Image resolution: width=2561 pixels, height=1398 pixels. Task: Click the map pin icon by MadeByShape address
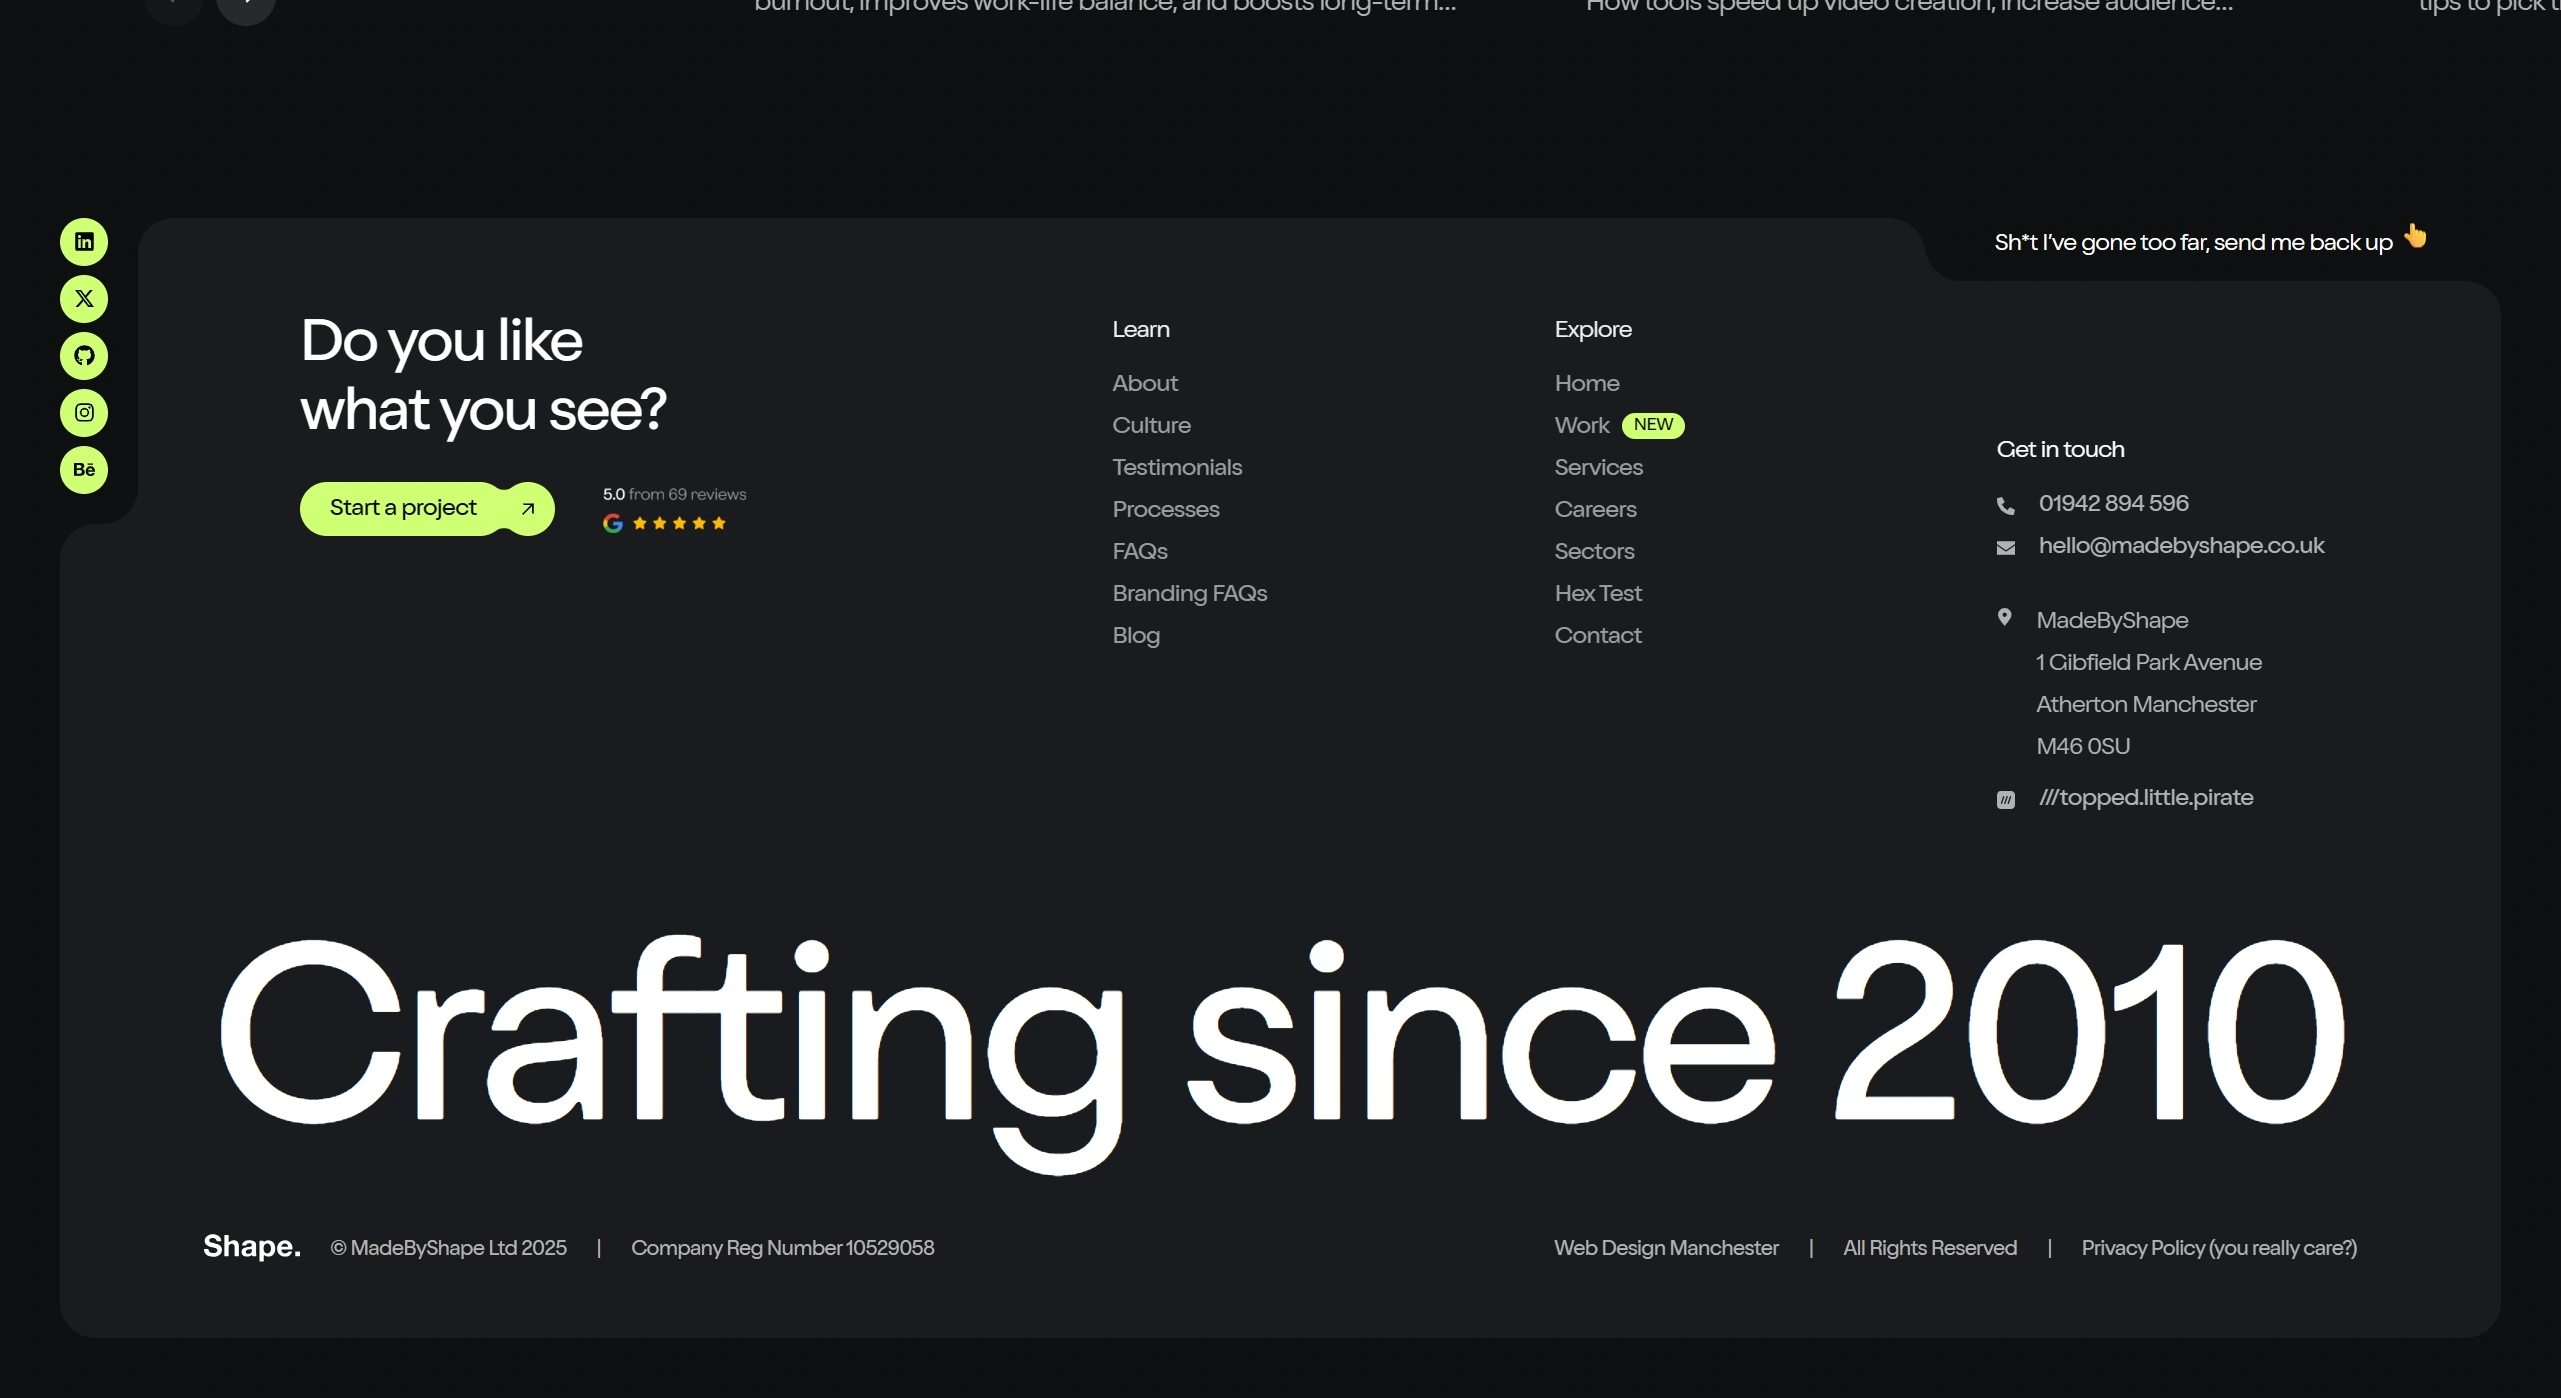(x=2004, y=618)
